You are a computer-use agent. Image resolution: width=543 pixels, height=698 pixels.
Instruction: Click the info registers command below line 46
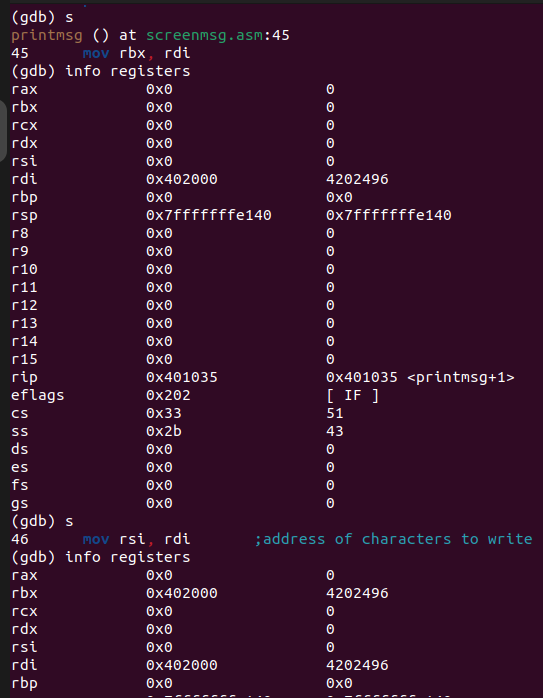coord(128,557)
